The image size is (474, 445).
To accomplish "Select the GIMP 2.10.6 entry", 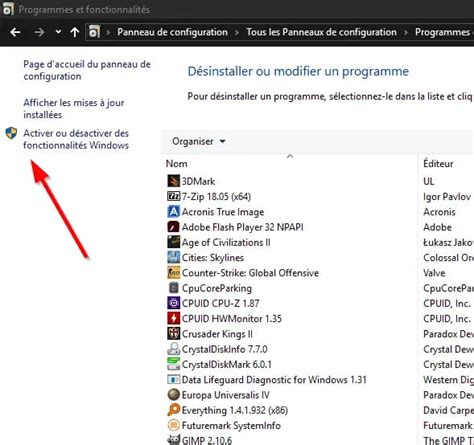I will click(207, 440).
